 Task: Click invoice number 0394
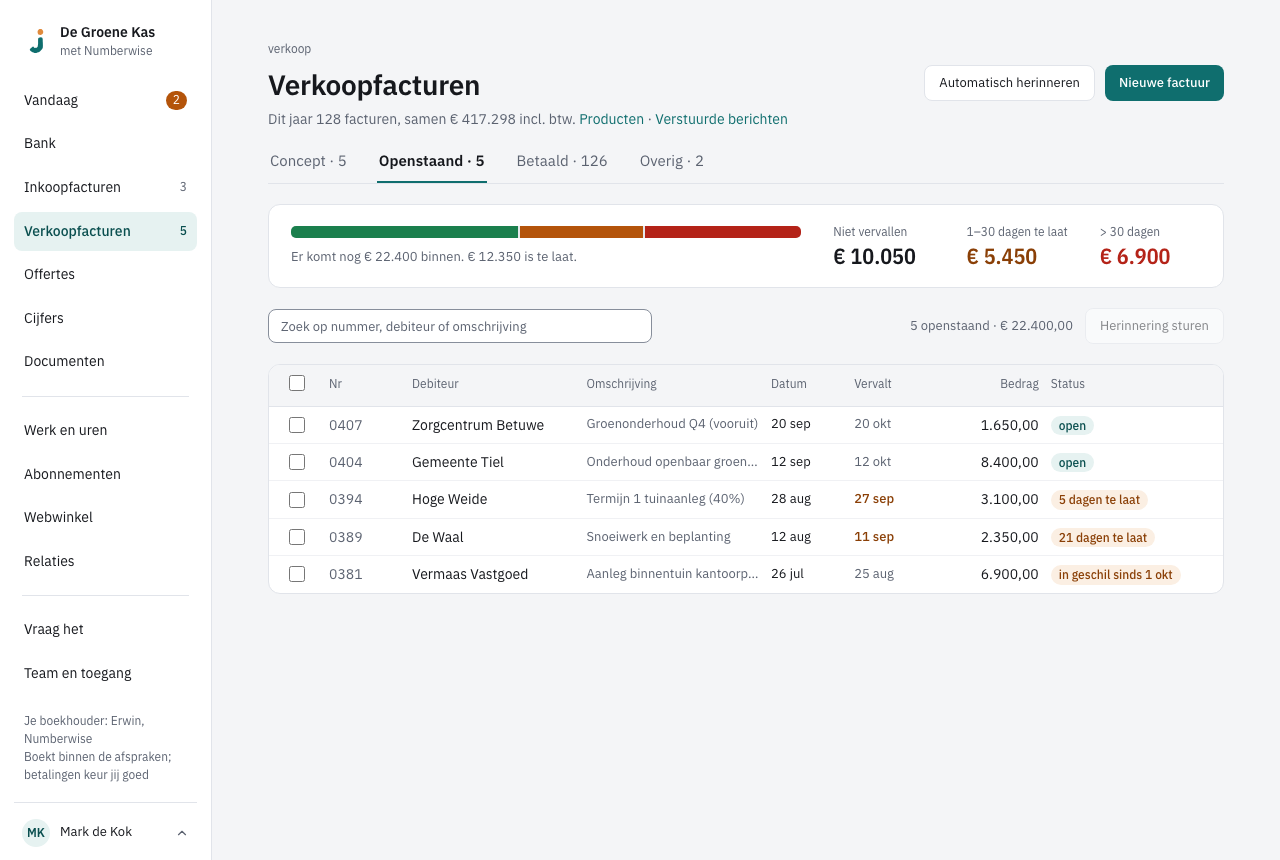346,499
